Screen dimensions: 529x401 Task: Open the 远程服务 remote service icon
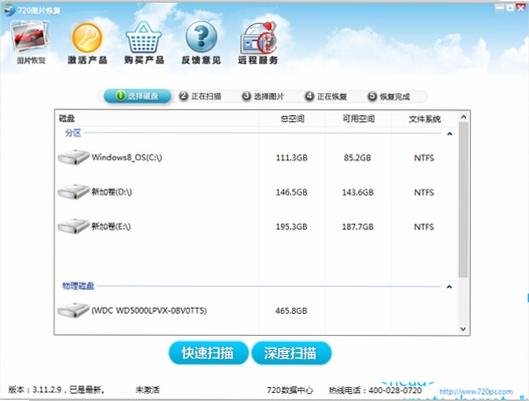258,37
